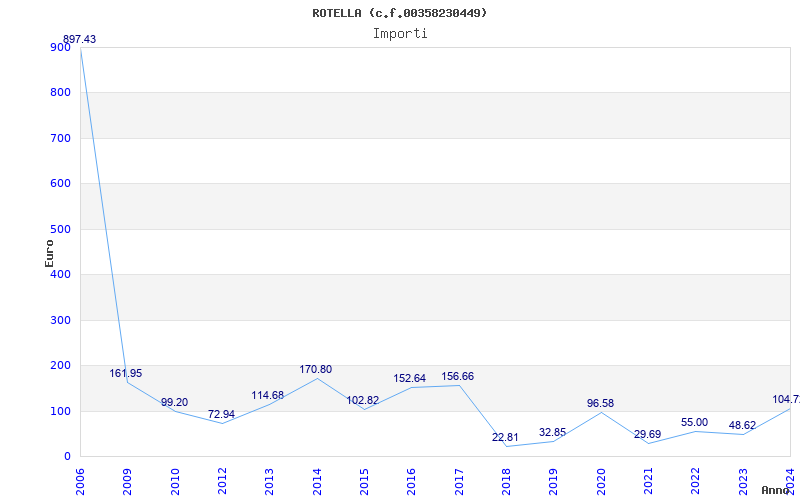Click the 29.69 data label
Screen dimensions: 800x500
coord(647,435)
